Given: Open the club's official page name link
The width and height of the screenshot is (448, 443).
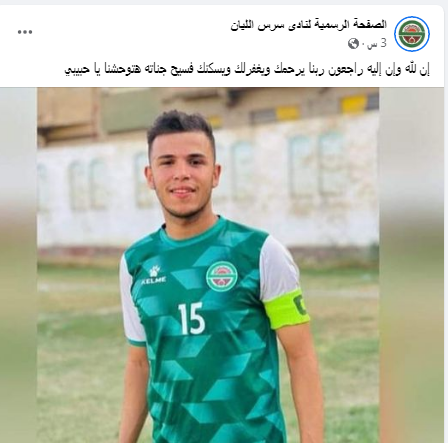Looking at the screenshot, I should coord(308,25).
